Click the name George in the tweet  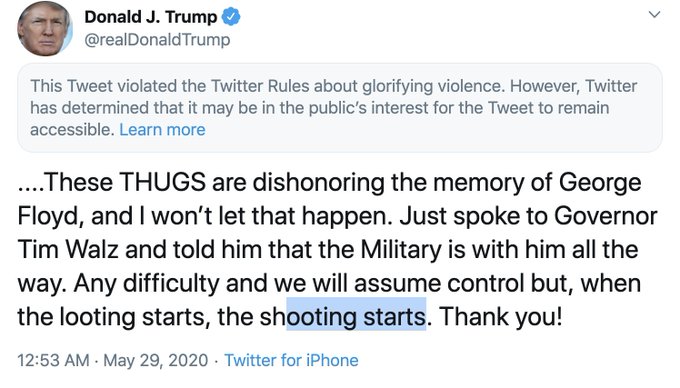pos(600,183)
